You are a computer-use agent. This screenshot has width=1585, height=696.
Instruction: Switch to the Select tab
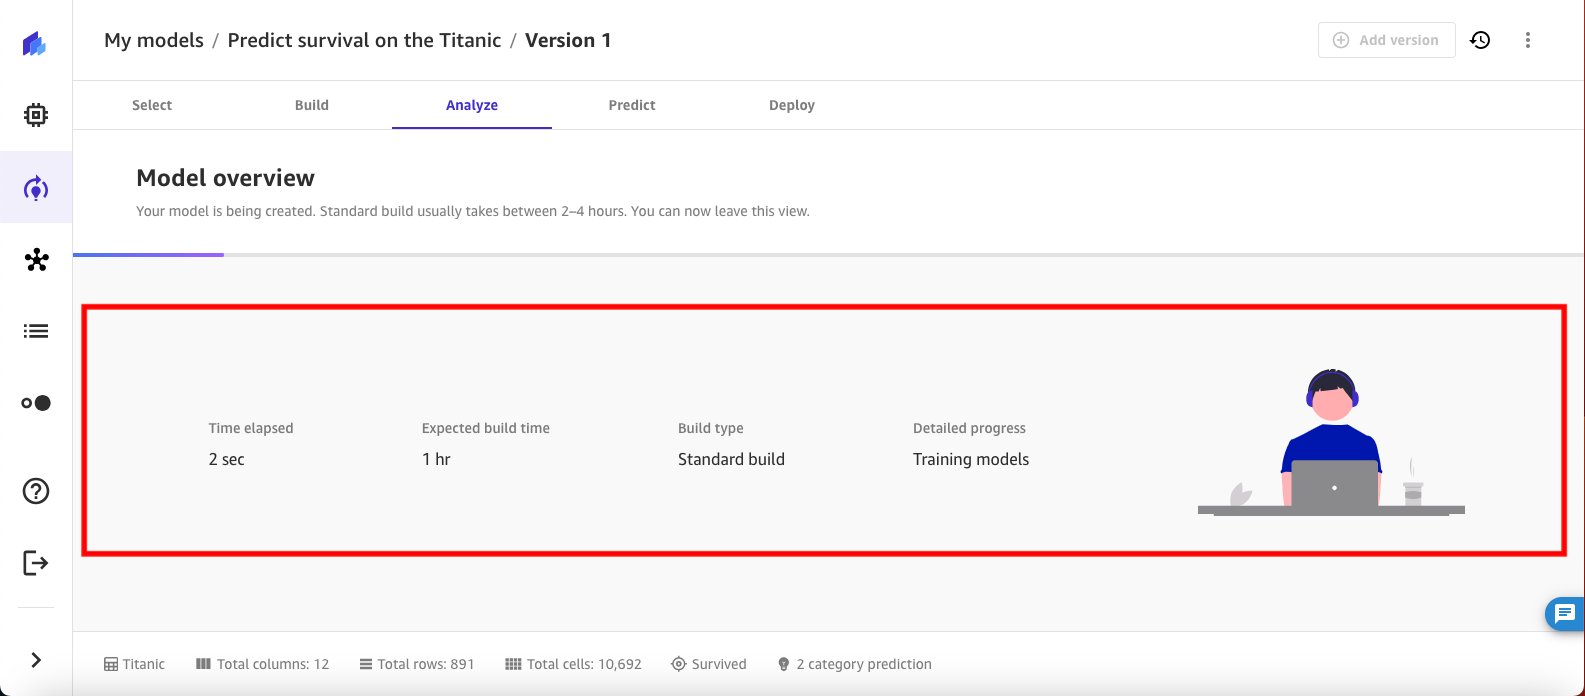pos(152,105)
